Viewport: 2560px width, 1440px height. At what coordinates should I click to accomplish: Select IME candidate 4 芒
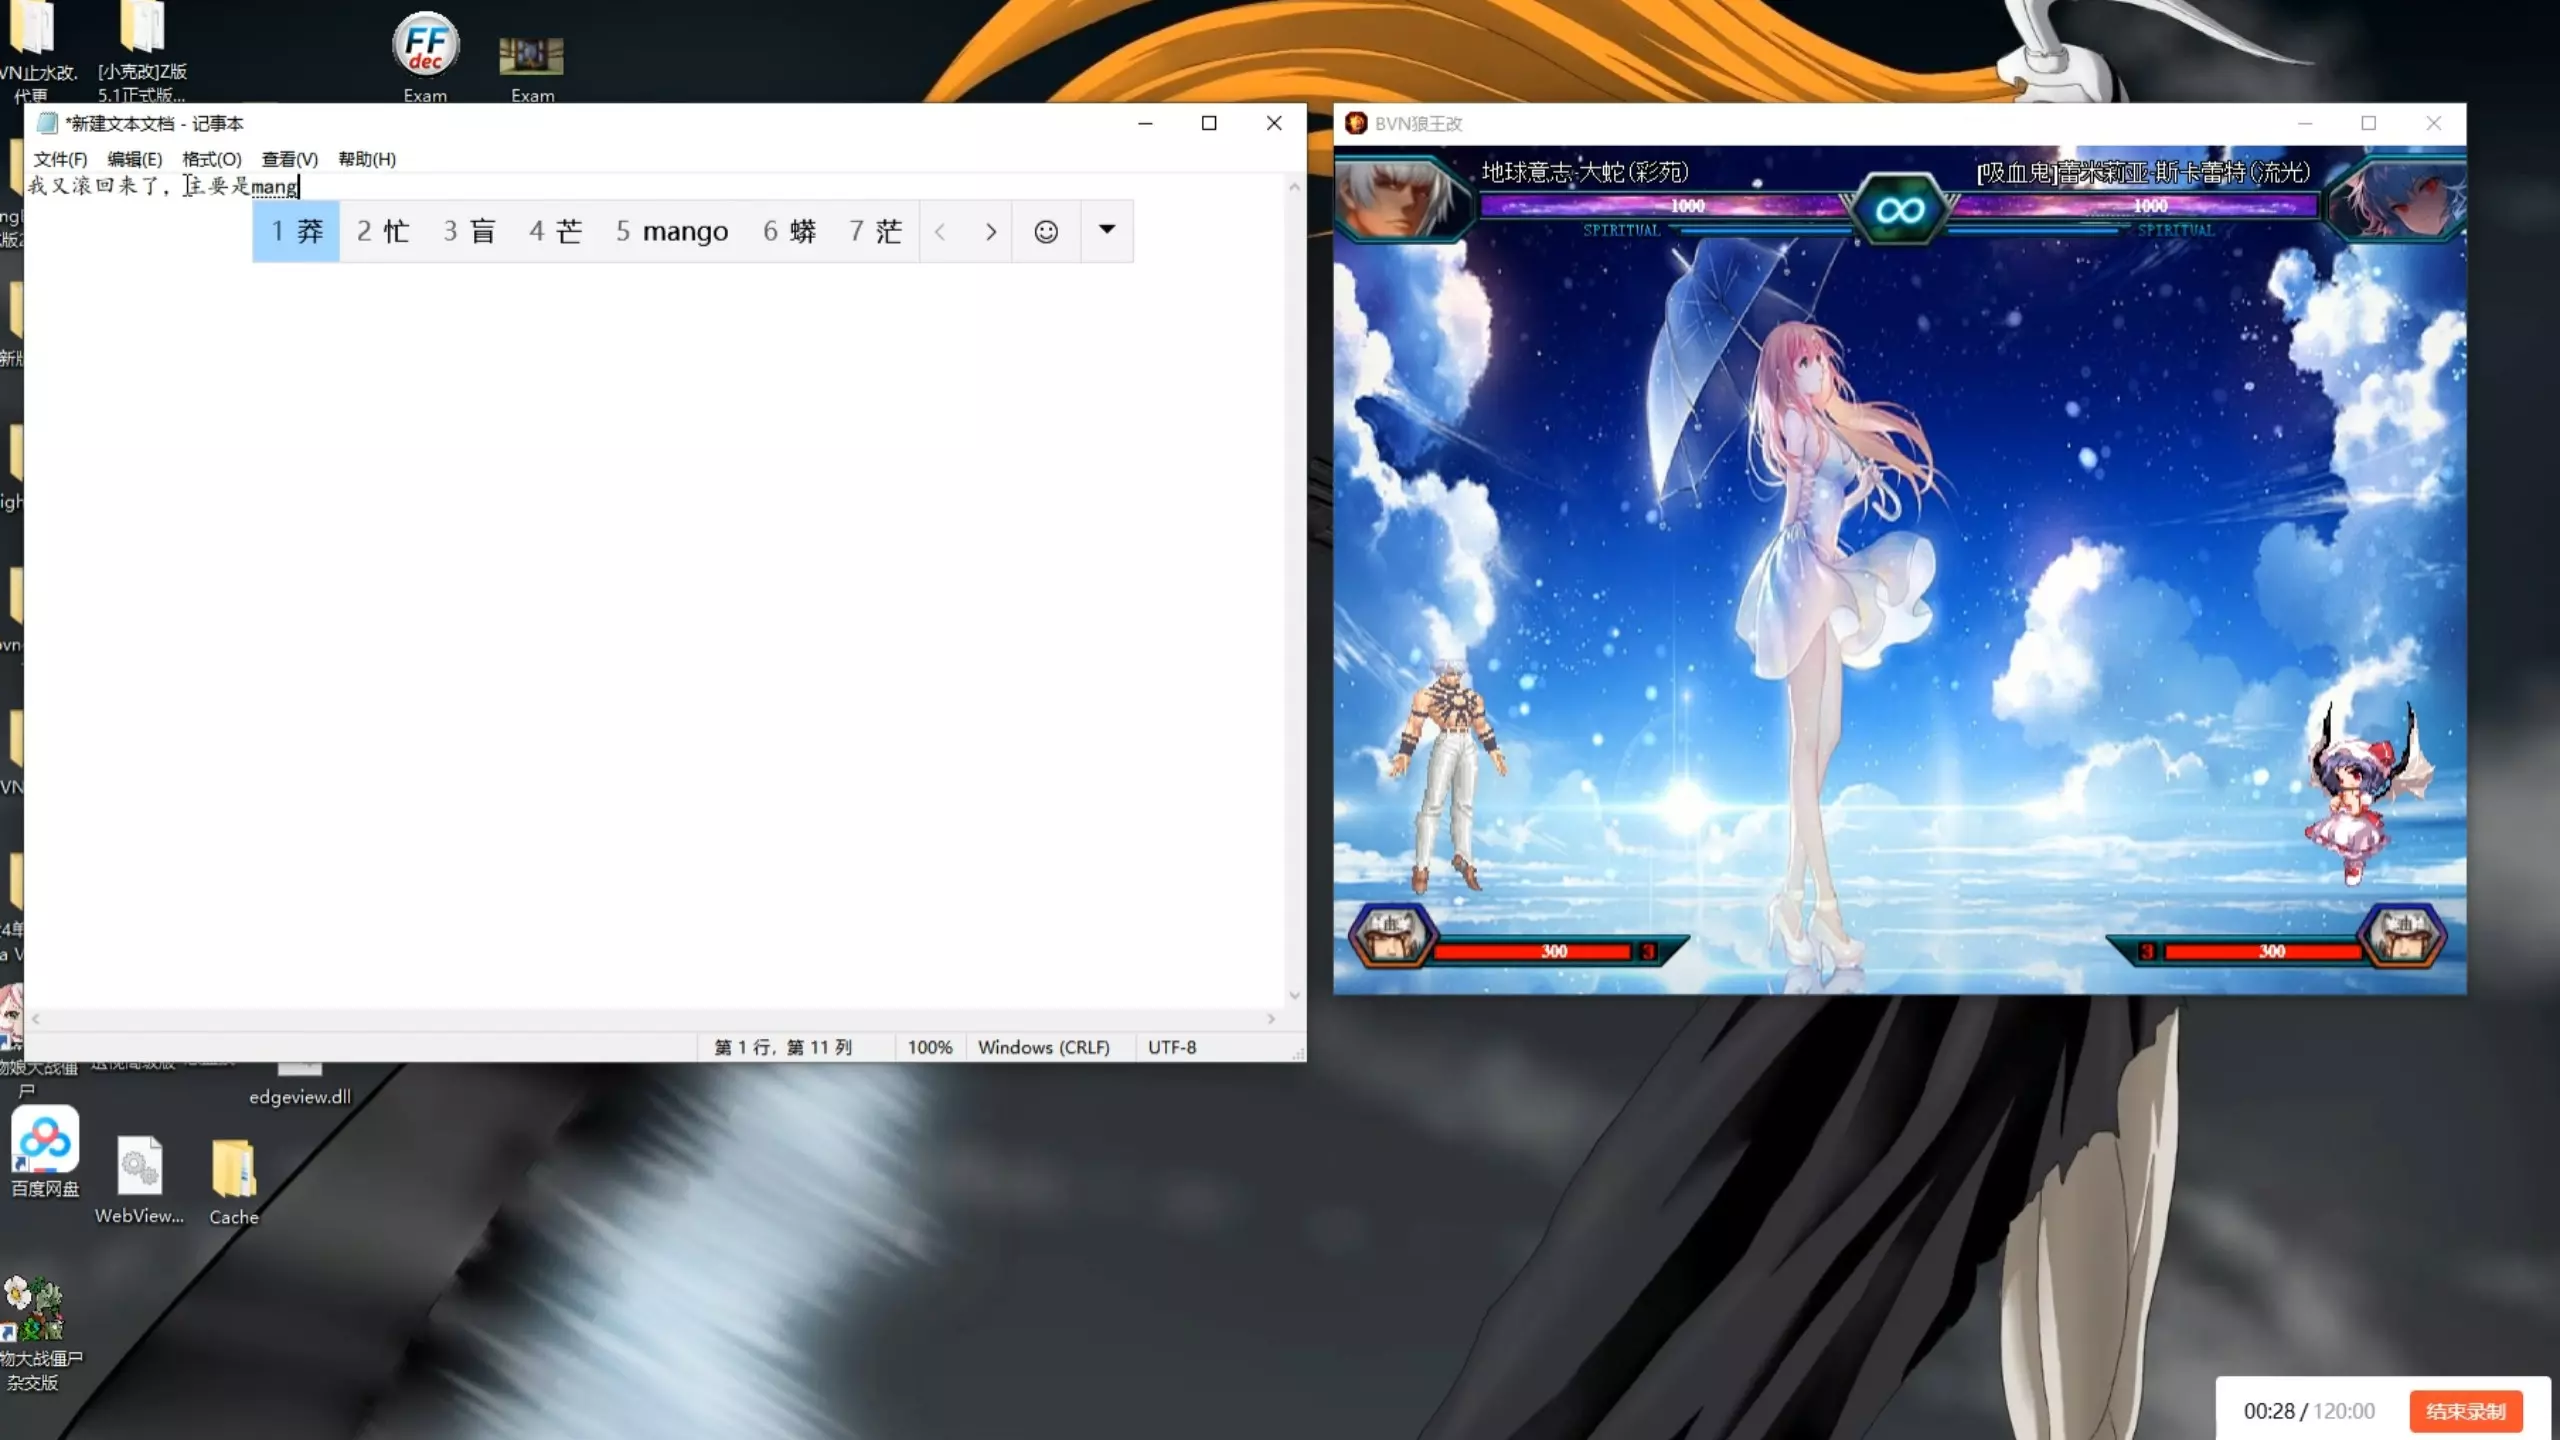pos(555,232)
